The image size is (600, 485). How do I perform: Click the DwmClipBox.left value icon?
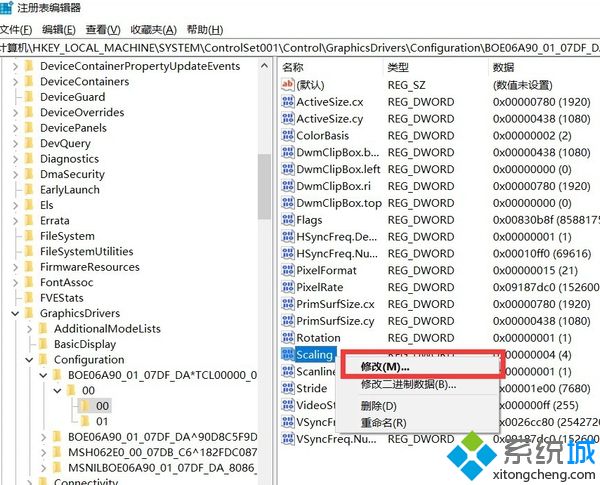tap(287, 169)
